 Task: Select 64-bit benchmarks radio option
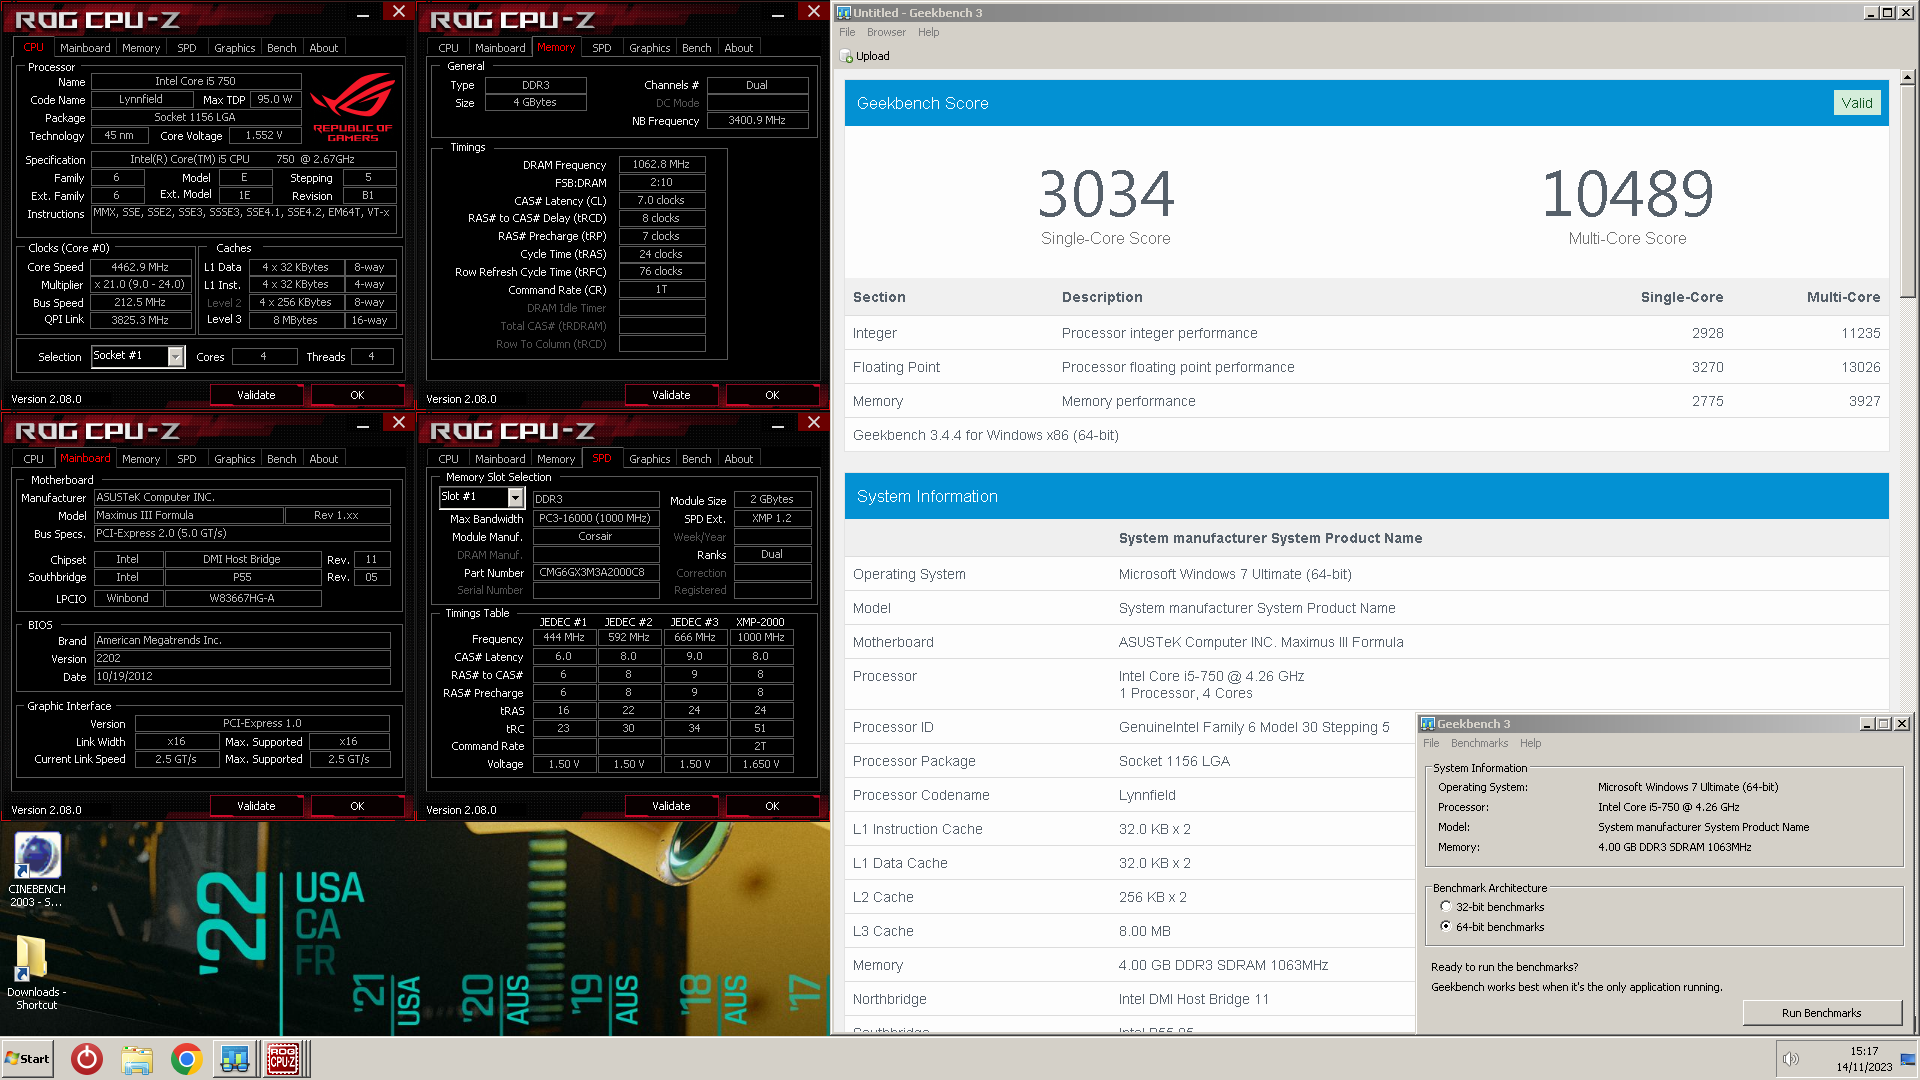[x=1446, y=927]
